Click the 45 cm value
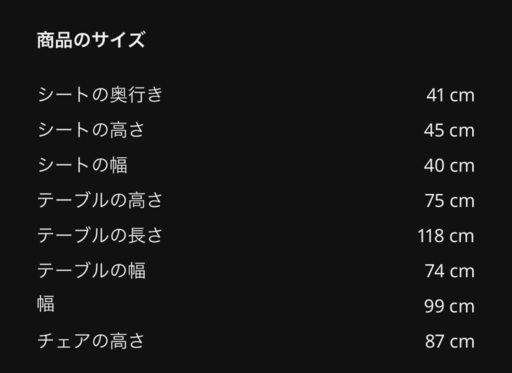This screenshot has height=373, width=512. point(449,130)
